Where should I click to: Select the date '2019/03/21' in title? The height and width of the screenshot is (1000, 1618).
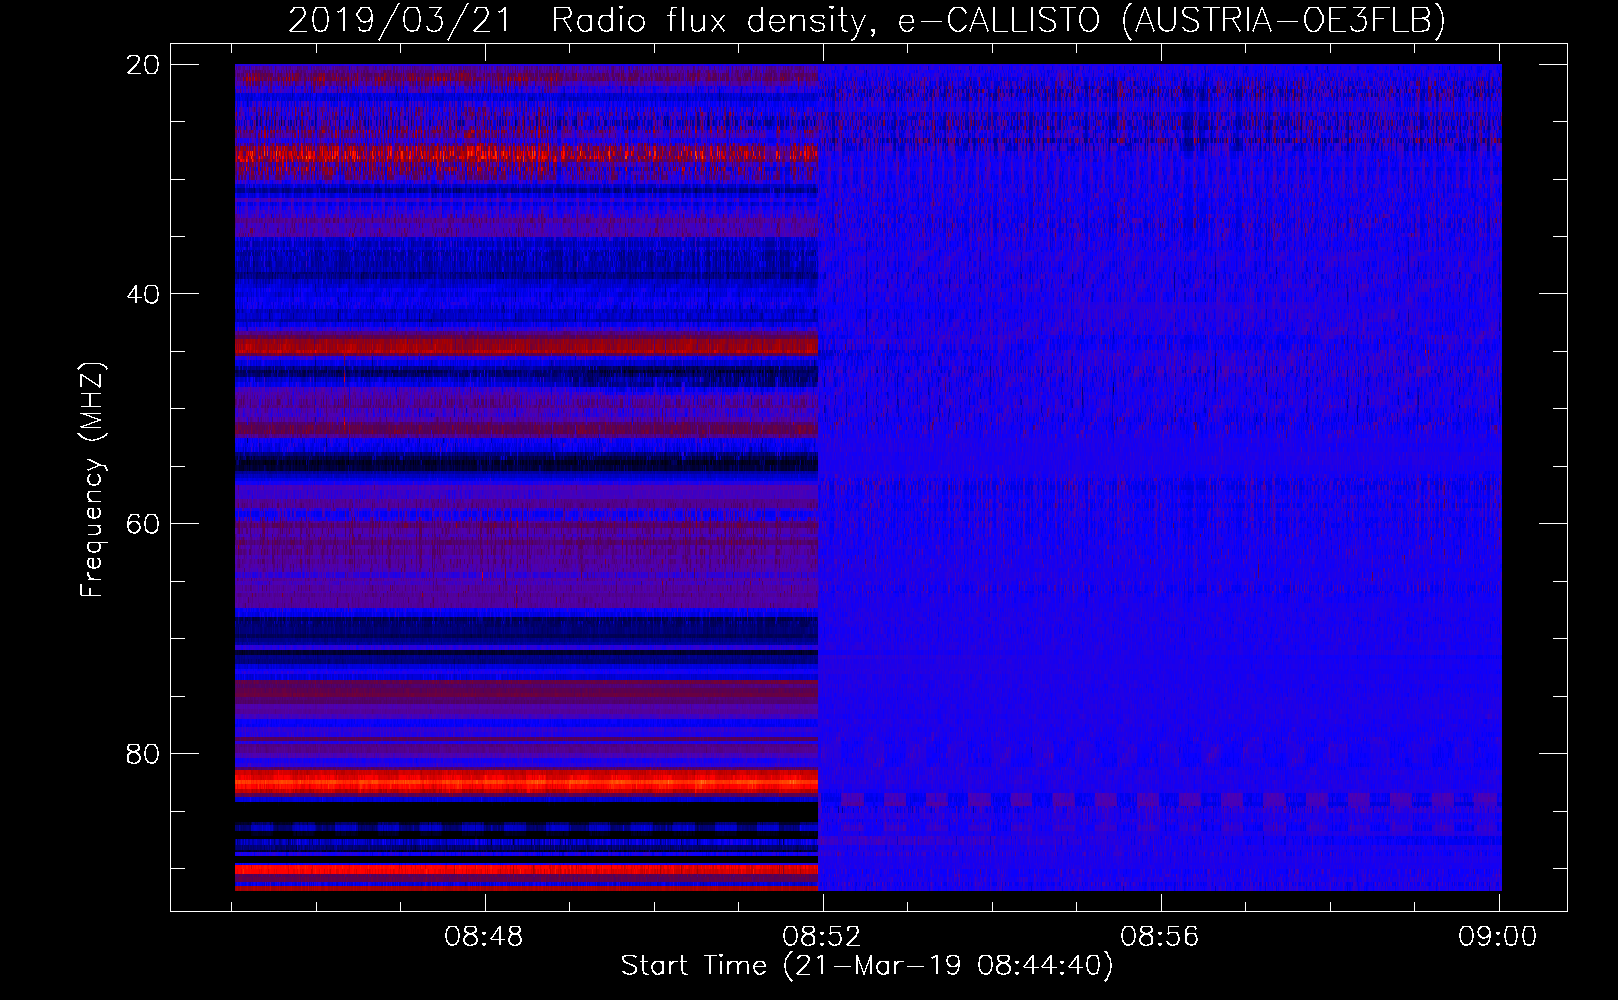point(400,21)
